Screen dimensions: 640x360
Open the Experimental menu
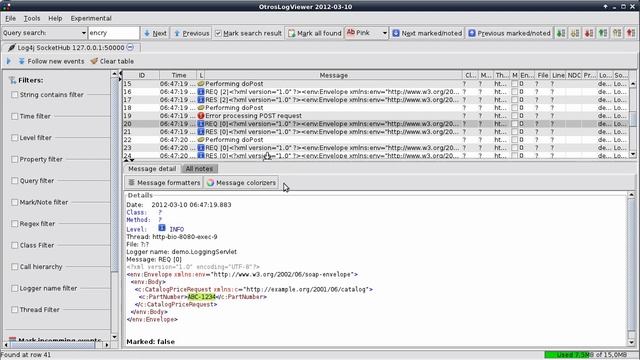91,18
